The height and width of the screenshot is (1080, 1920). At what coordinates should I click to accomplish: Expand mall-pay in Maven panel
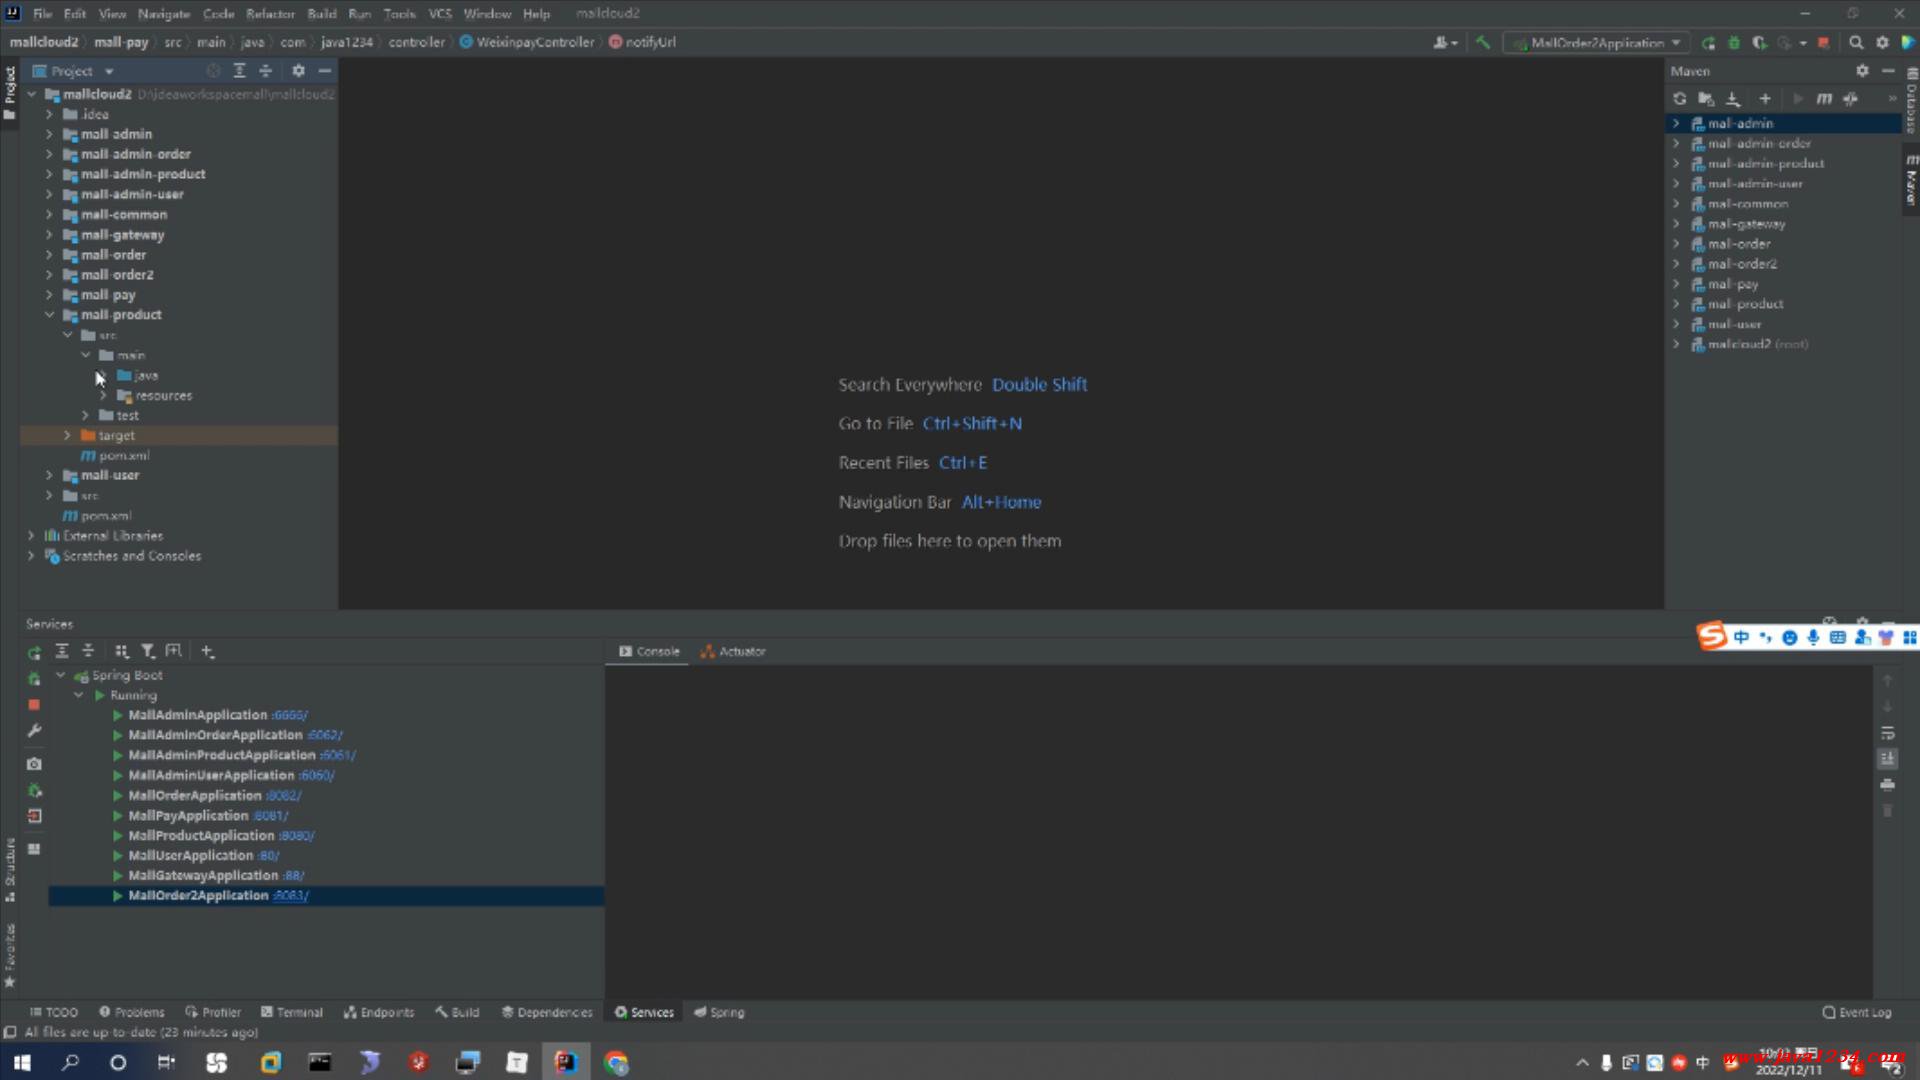tap(1676, 284)
